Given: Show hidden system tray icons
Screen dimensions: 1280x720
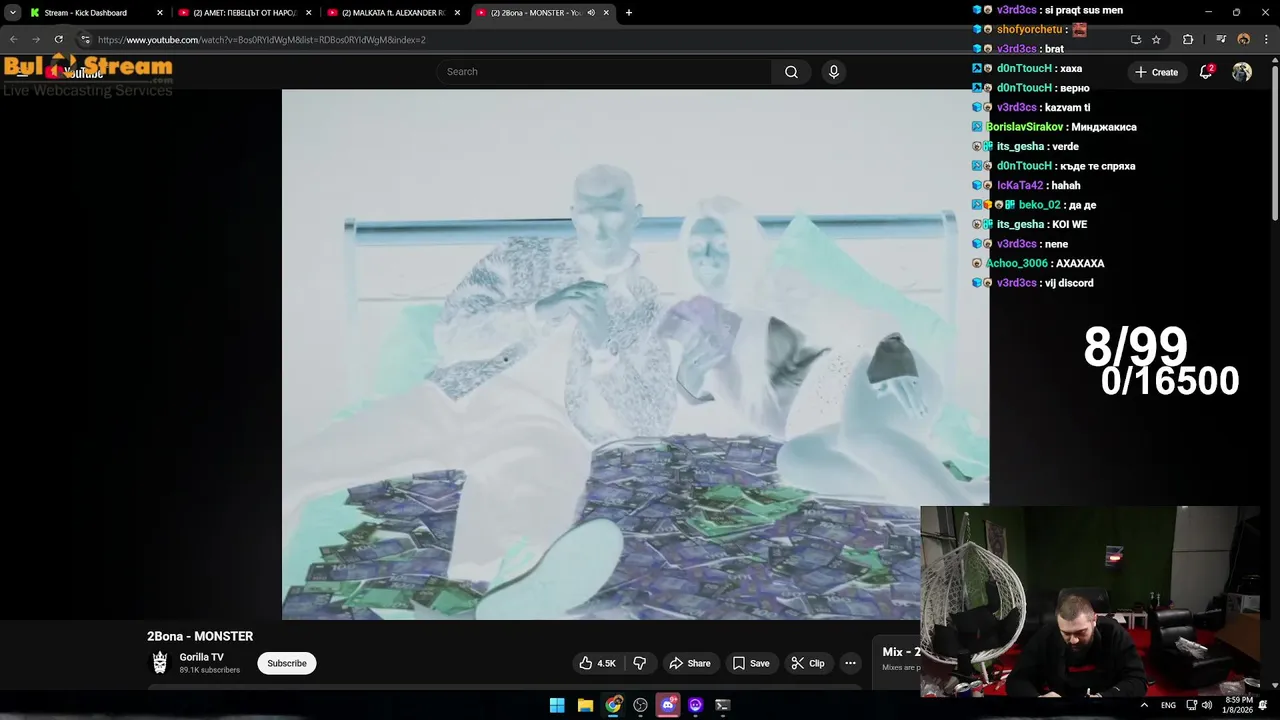Looking at the screenshot, I should point(1144,705).
